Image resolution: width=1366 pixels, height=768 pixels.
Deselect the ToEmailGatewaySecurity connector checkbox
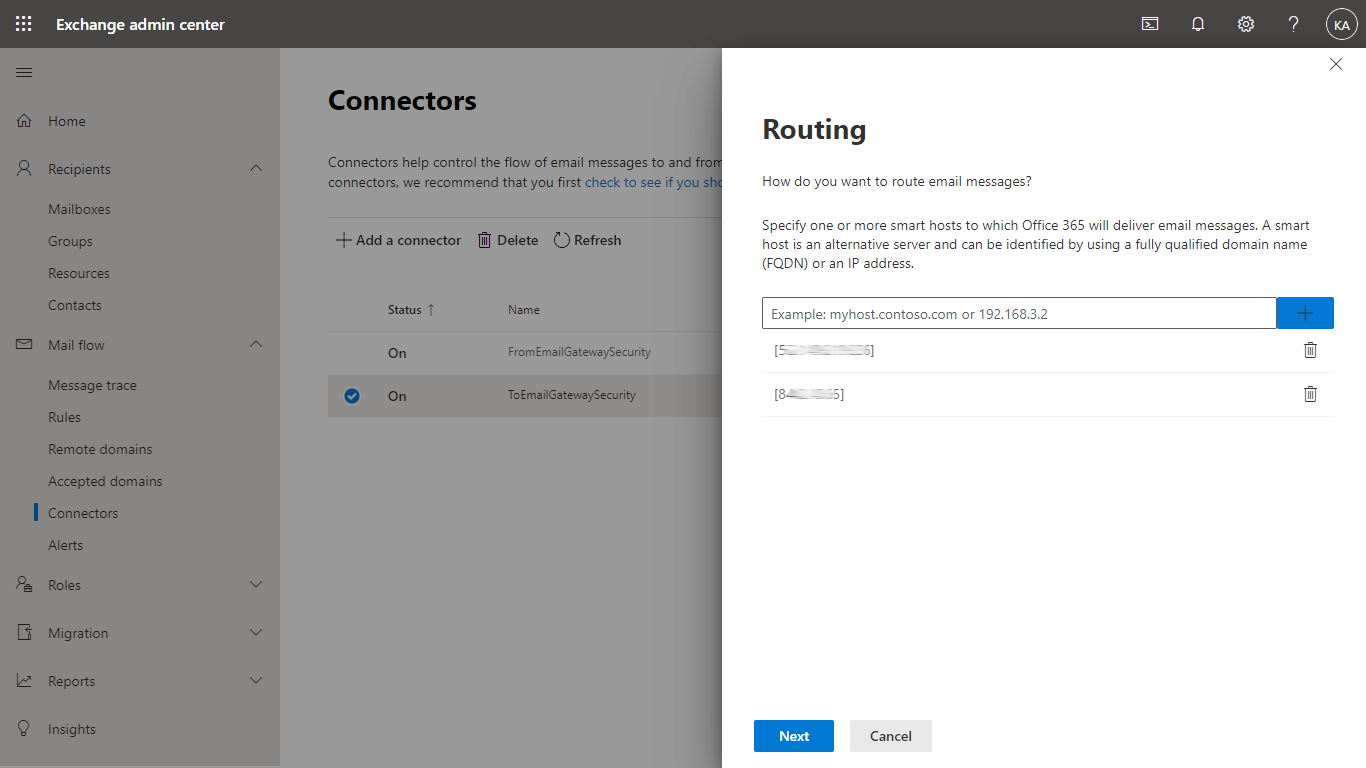pos(352,396)
